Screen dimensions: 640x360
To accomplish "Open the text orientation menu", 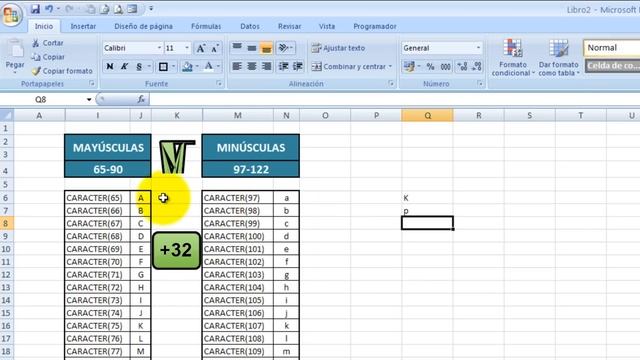I will 285,48.
